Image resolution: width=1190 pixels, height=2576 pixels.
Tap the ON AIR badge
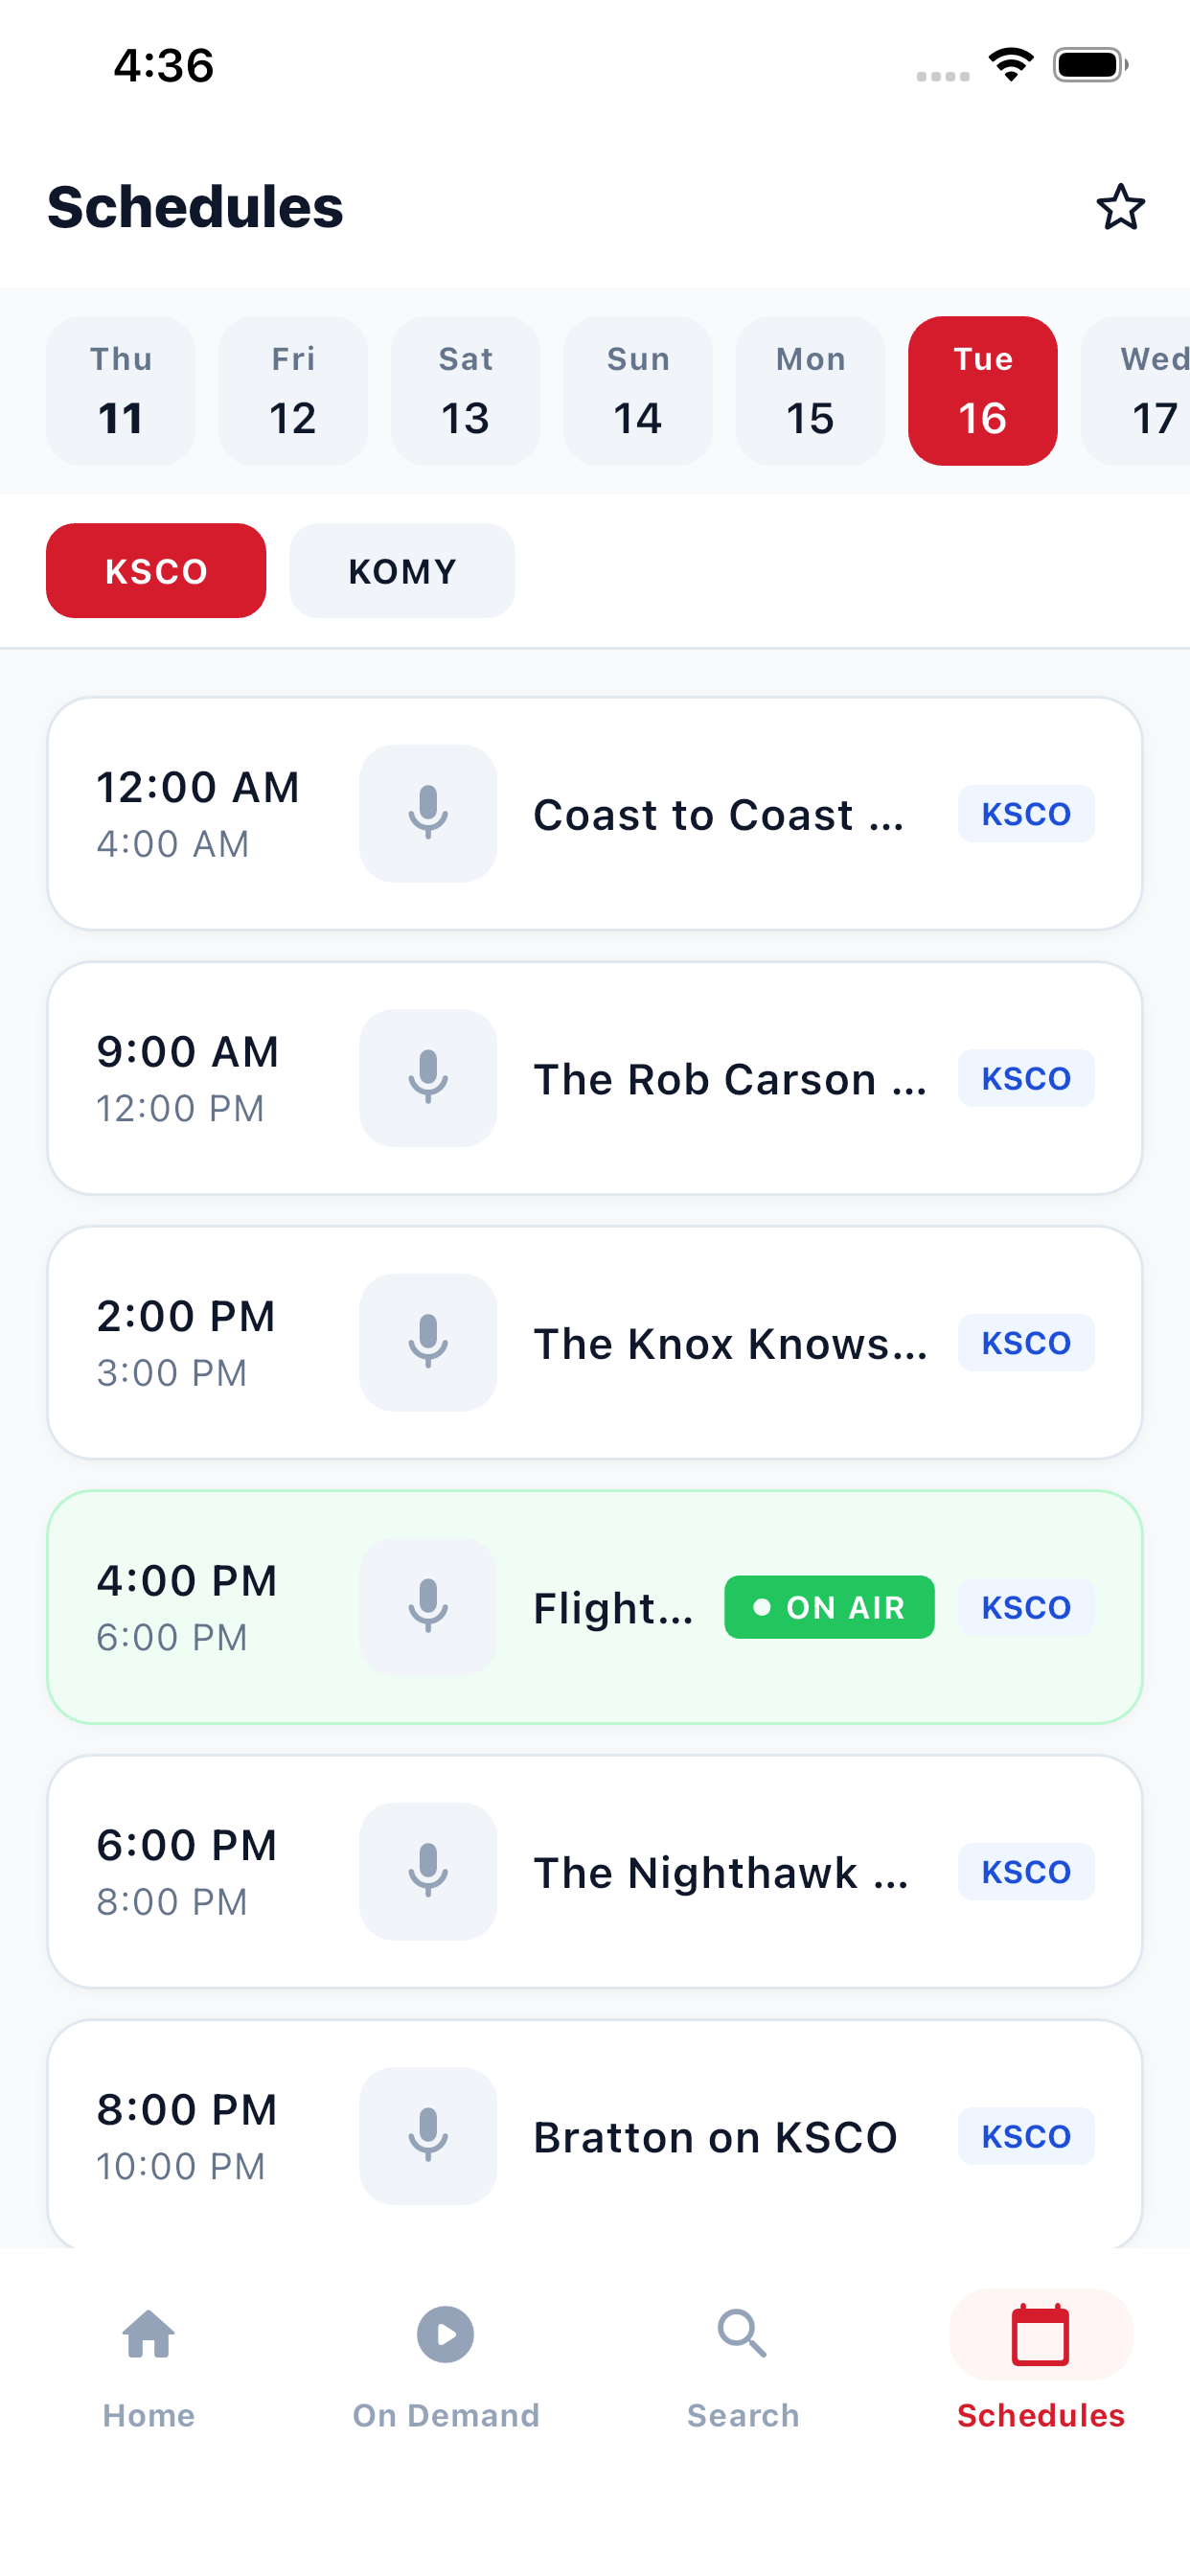(x=829, y=1607)
